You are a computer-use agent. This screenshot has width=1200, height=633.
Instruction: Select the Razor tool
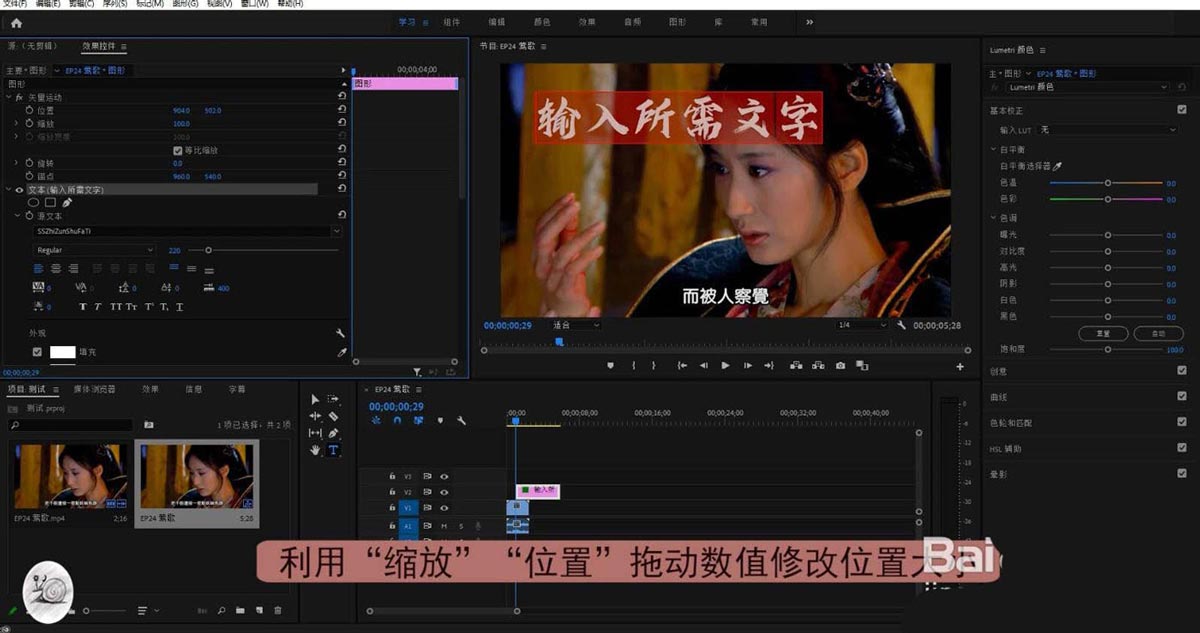[x=334, y=416]
